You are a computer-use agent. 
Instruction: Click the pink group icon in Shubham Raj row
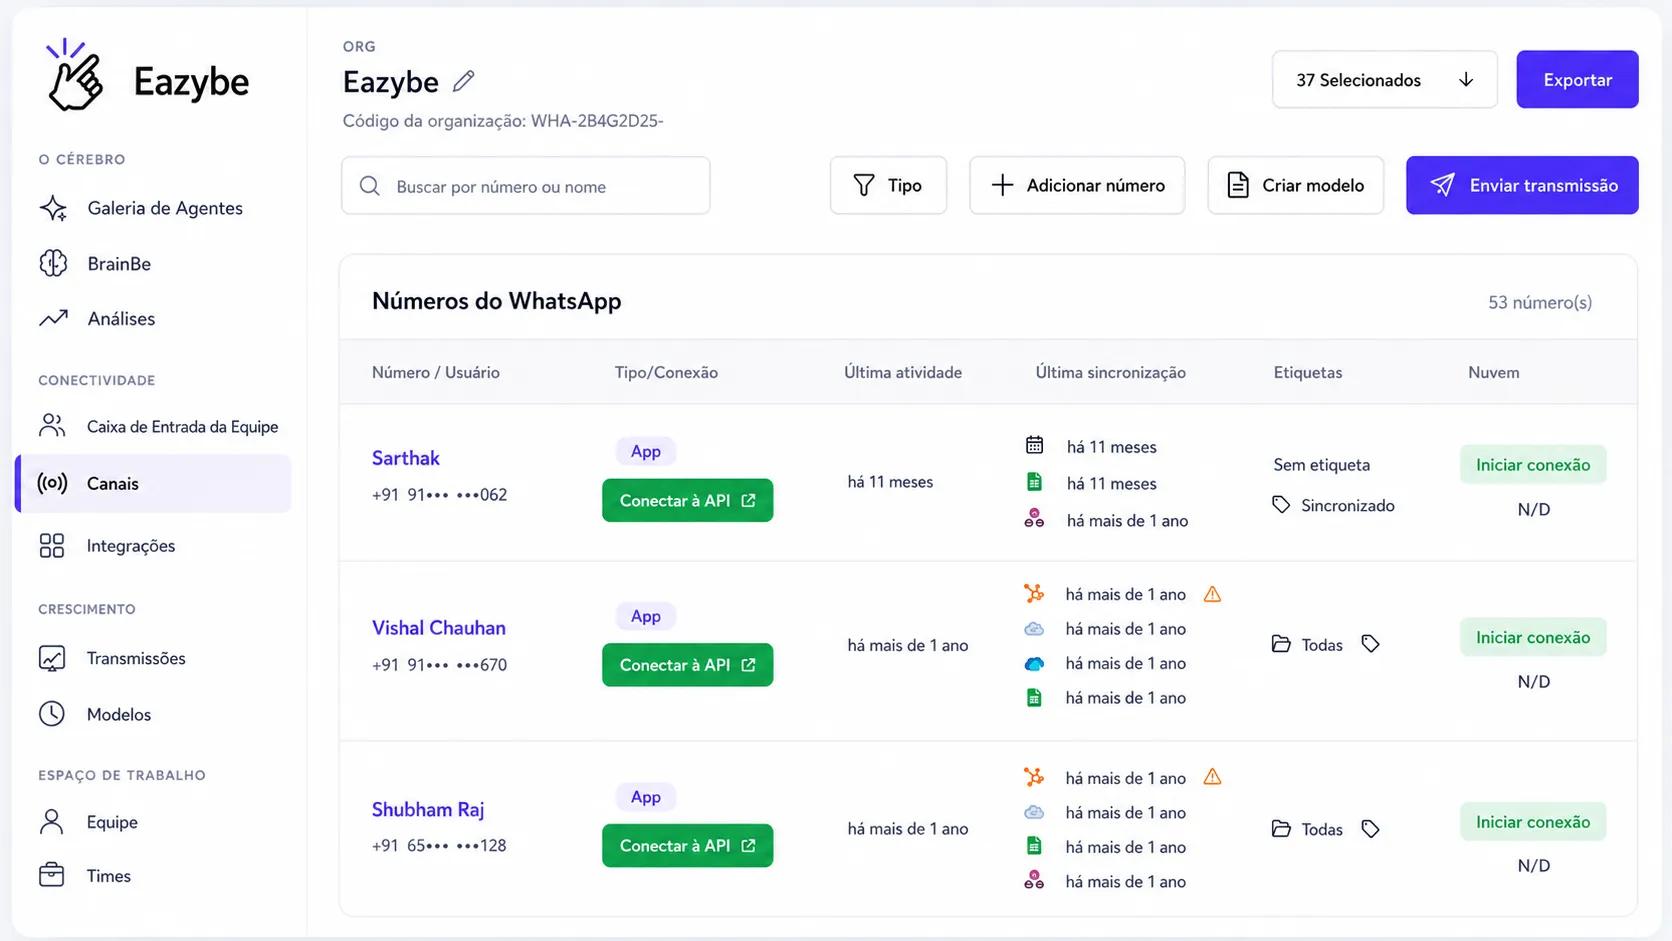[1034, 880]
